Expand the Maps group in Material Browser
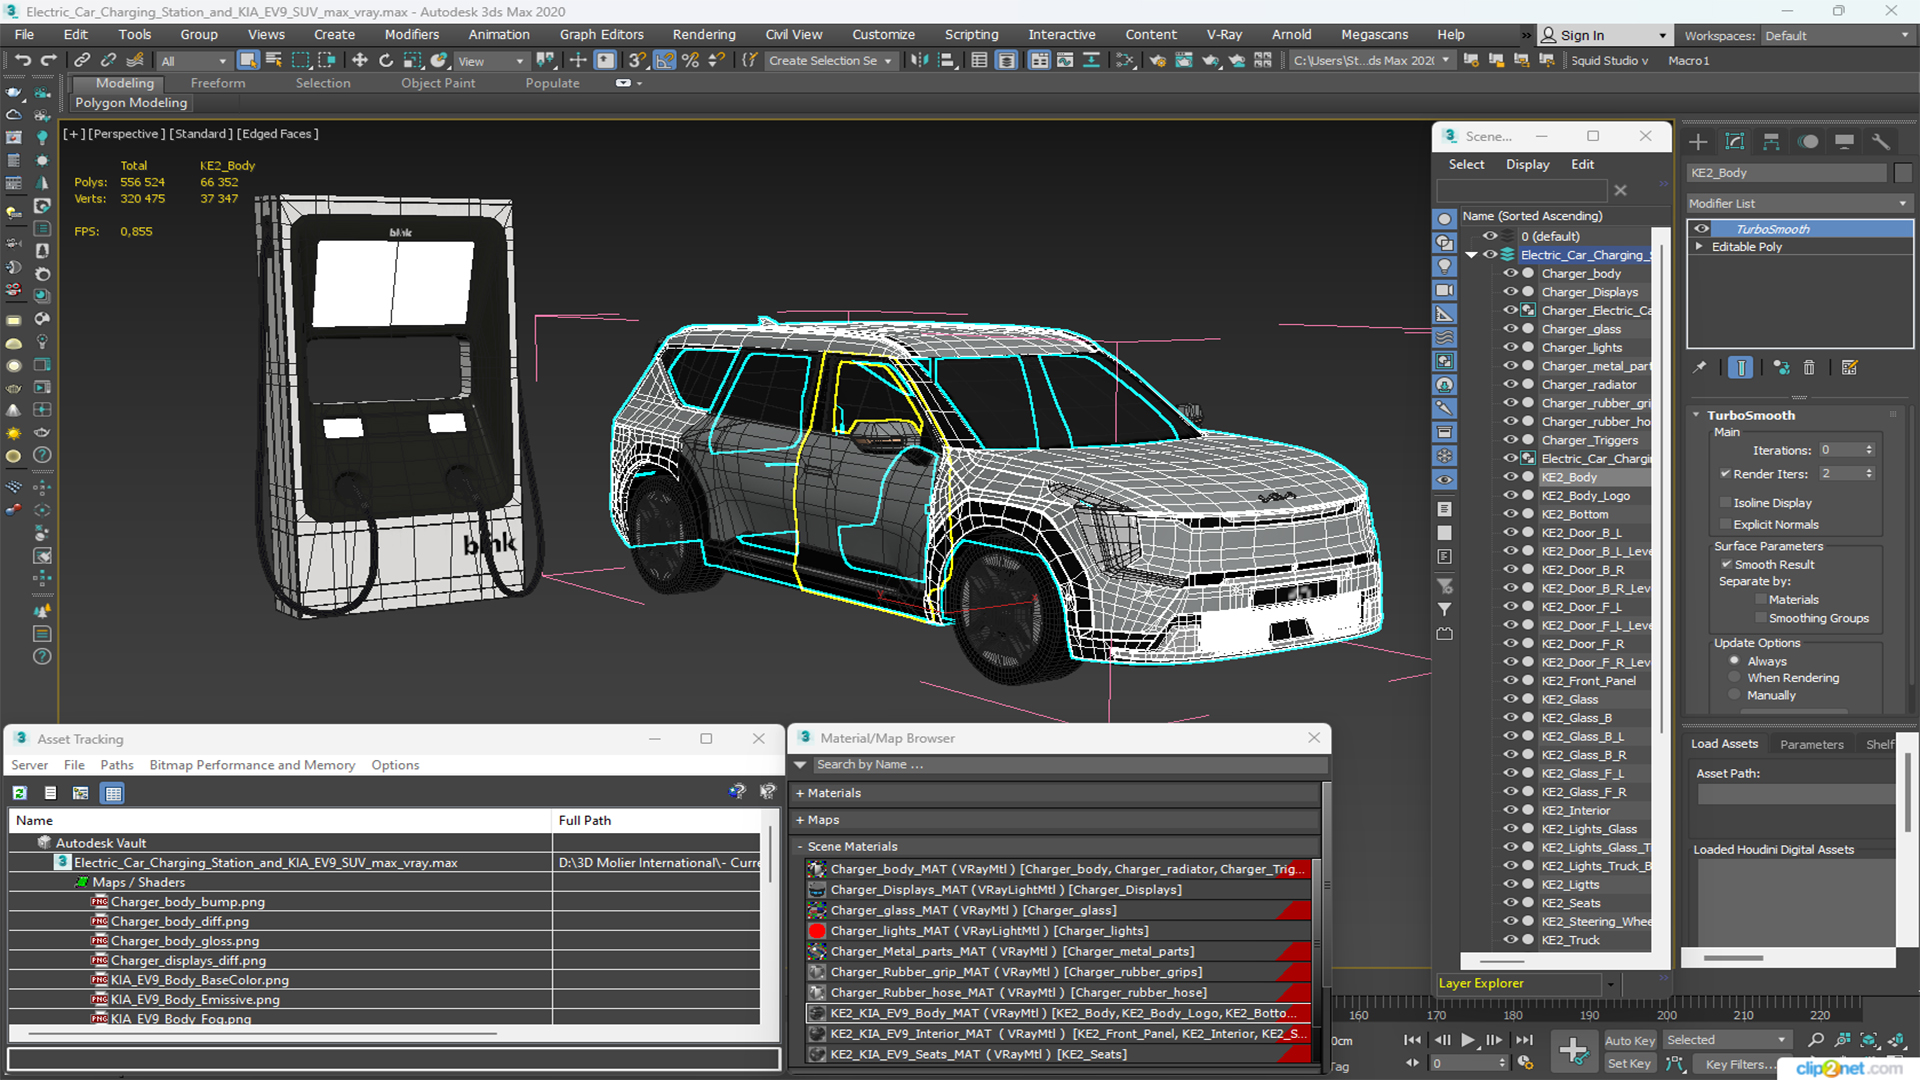This screenshot has width=1920, height=1080. pyautogui.click(x=800, y=820)
